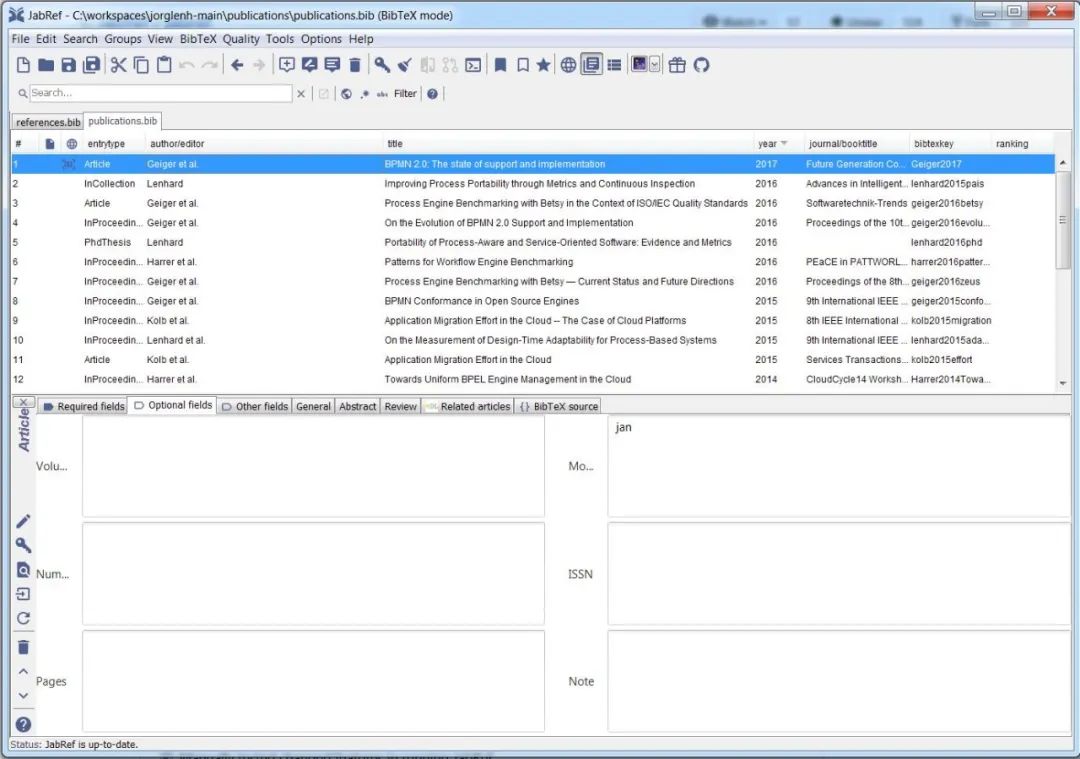
Task: Select the PhdThesis row by Lenhard
Action: (x=533, y=242)
